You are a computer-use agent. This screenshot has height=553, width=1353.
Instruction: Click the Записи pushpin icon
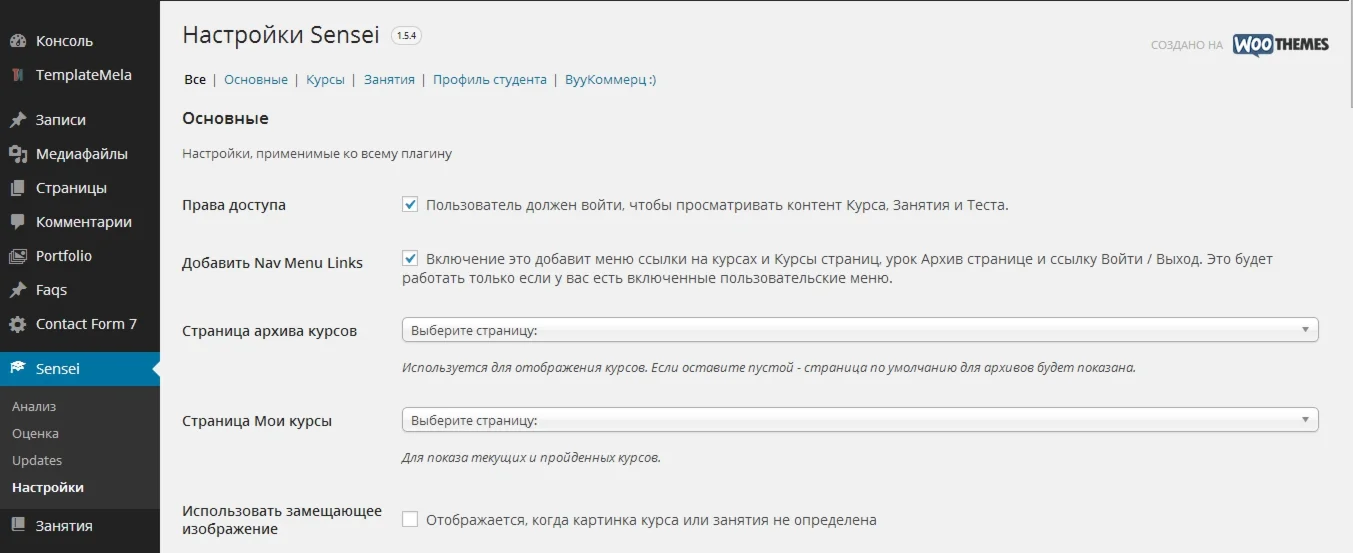(18, 120)
